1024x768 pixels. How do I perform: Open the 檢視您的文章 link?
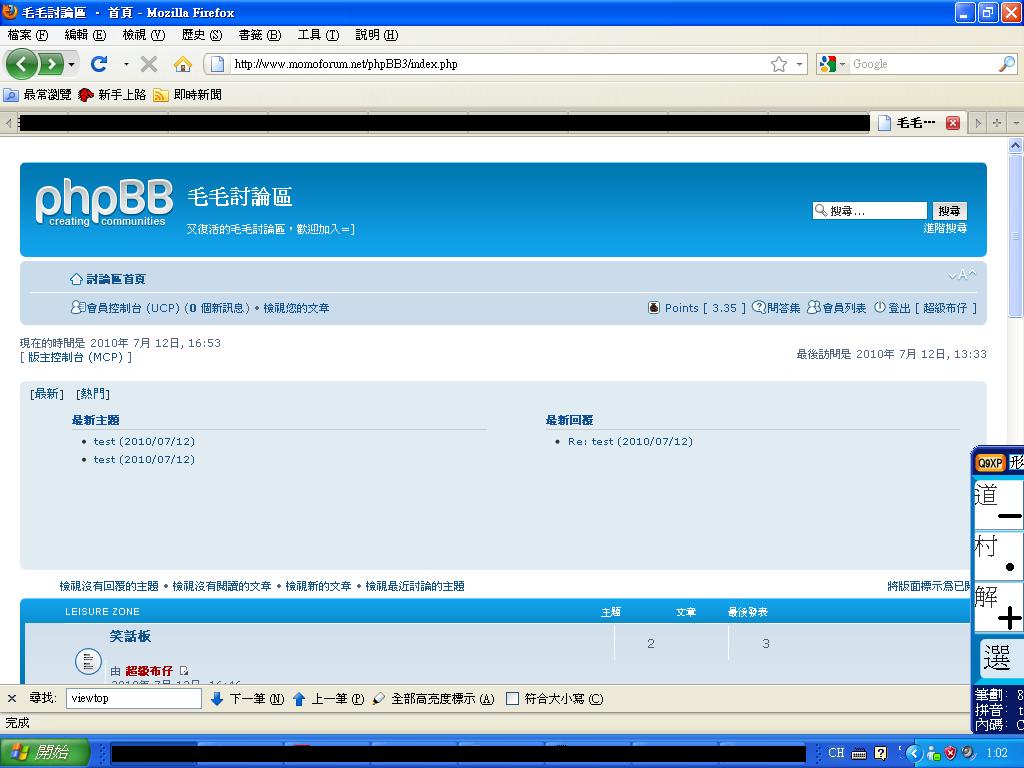tap(296, 308)
